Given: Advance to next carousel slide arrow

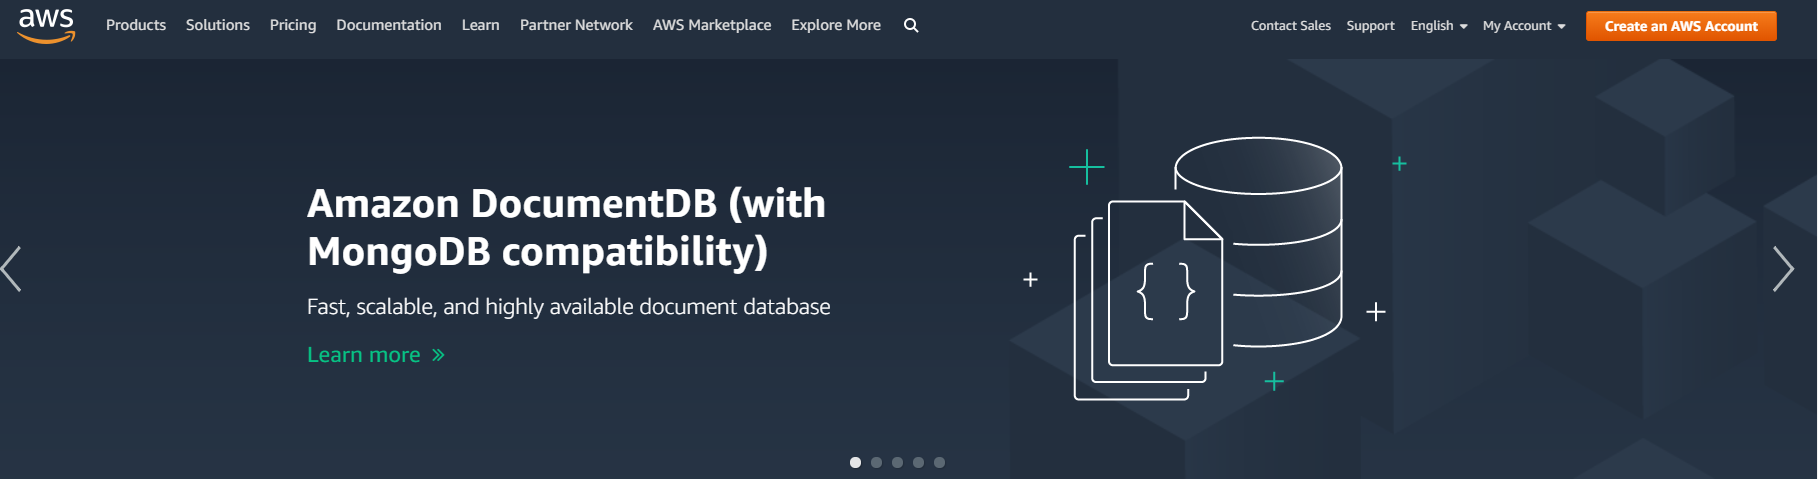Looking at the screenshot, I should pyautogui.click(x=1783, y=269).
